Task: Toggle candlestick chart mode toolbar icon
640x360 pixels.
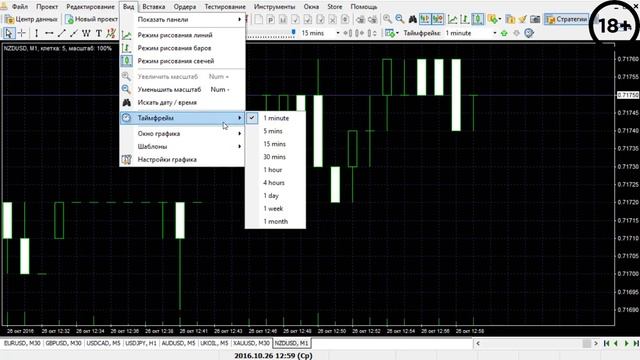Action: (478, 19)
